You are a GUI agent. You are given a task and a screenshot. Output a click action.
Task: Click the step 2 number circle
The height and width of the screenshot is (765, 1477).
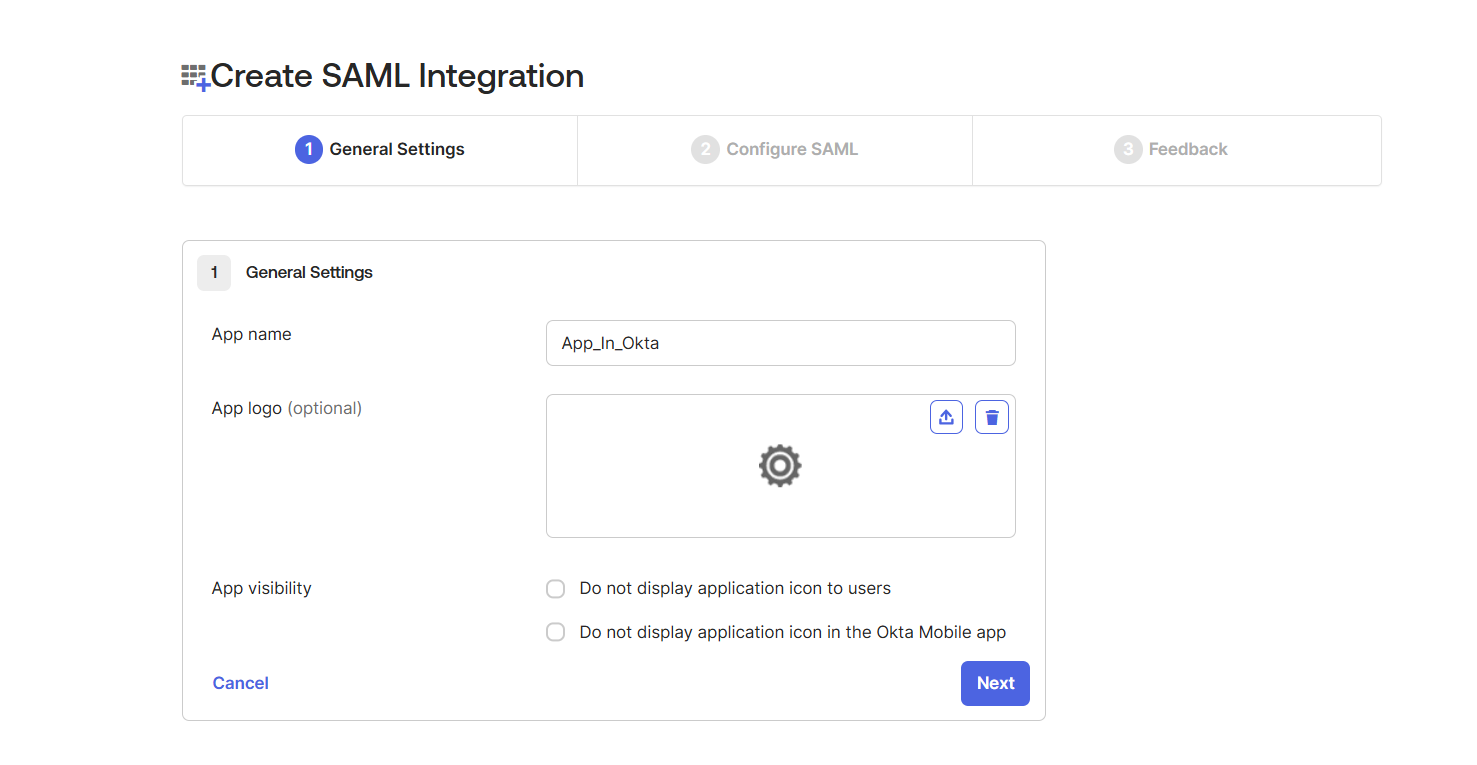click(705, 149)
